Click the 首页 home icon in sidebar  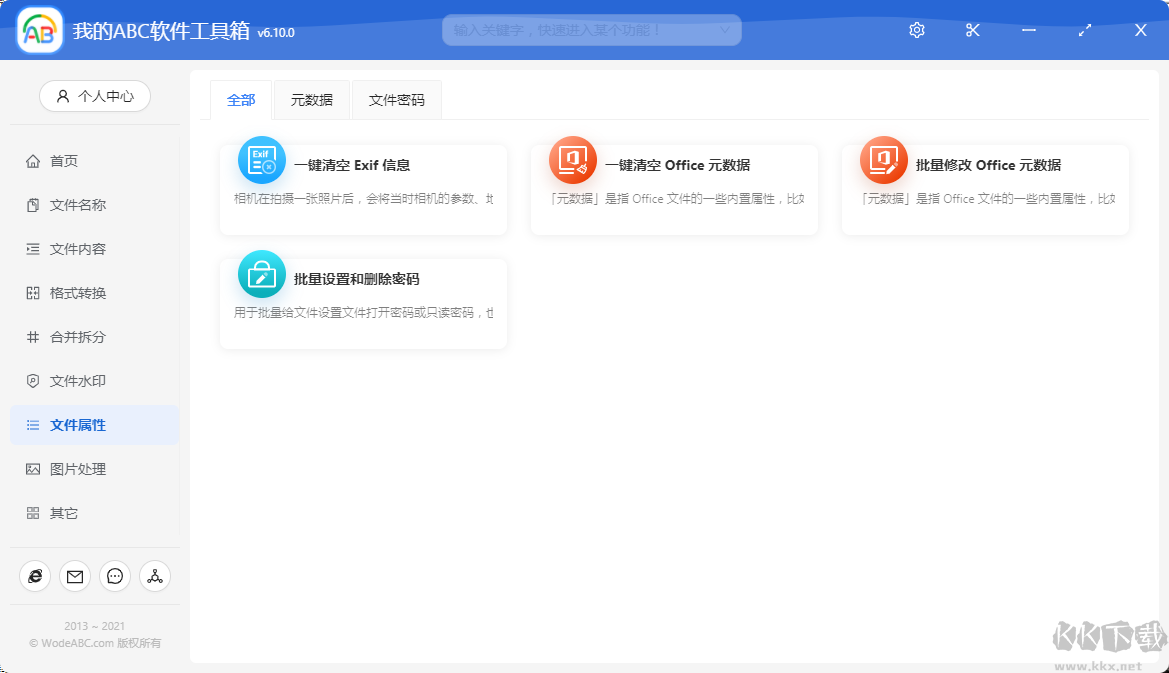[33, 160]
